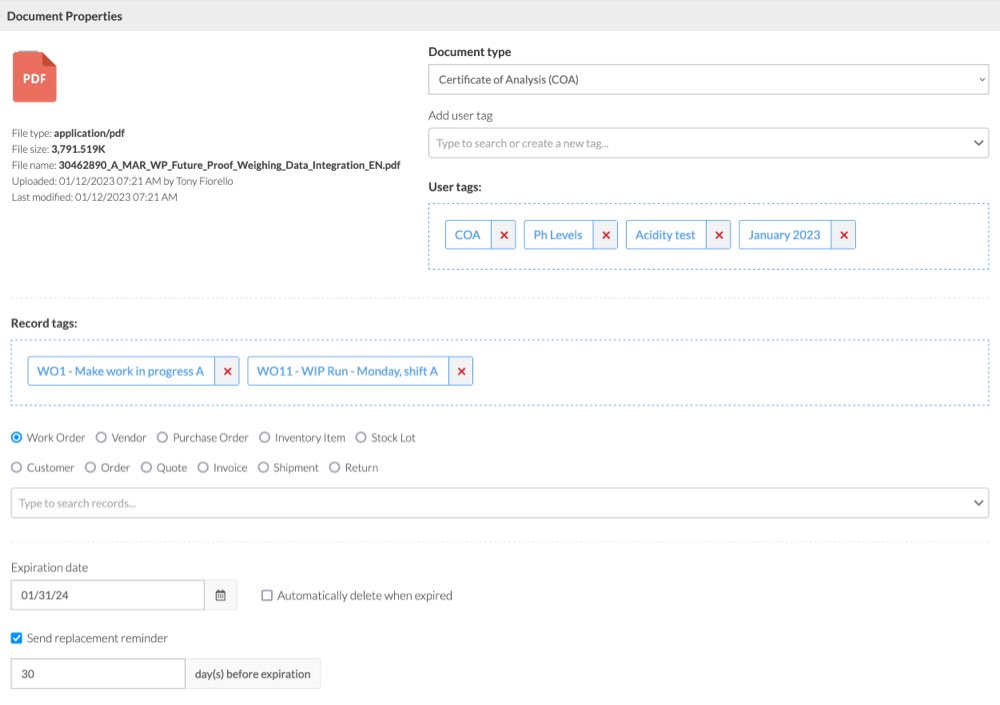Enable automatically delete when expired
This screenshot has width=1000, height=705.
tap(267, 596)
